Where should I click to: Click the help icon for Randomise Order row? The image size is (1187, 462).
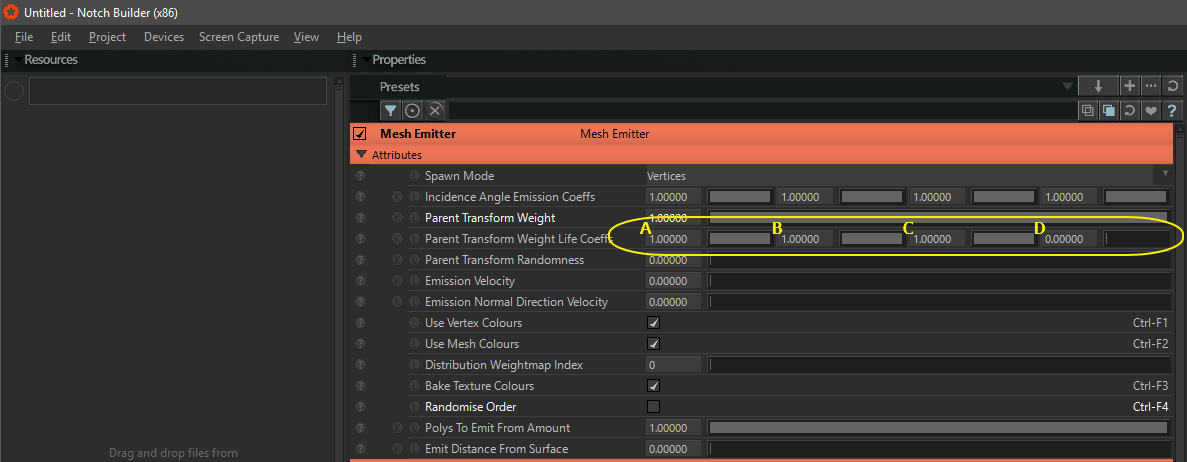(x=360, y=407)
